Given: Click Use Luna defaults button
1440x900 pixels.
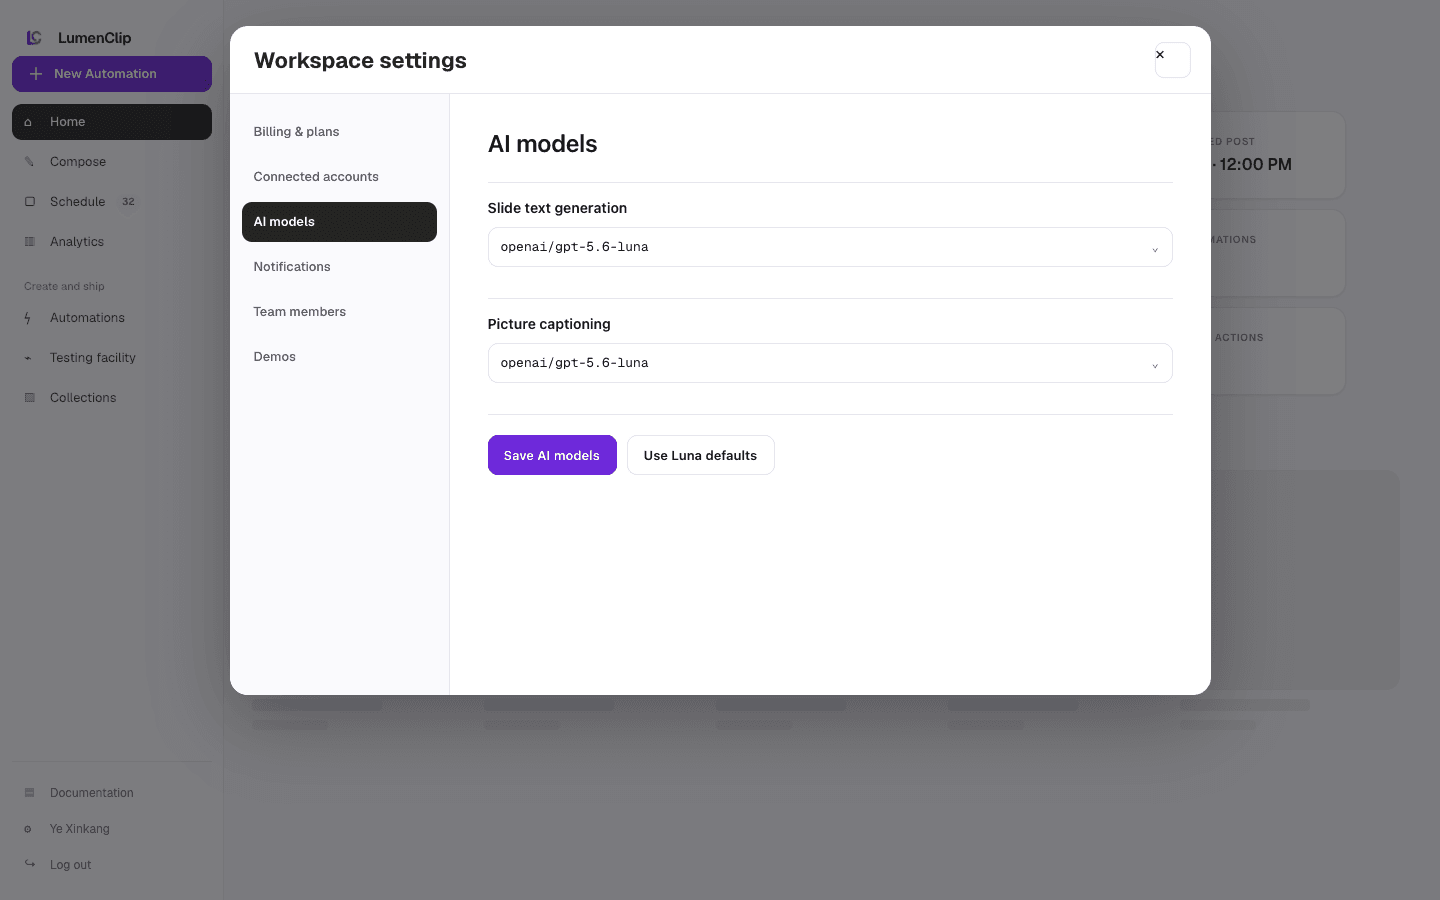Looking at the screenshot, I should point(700,455).
